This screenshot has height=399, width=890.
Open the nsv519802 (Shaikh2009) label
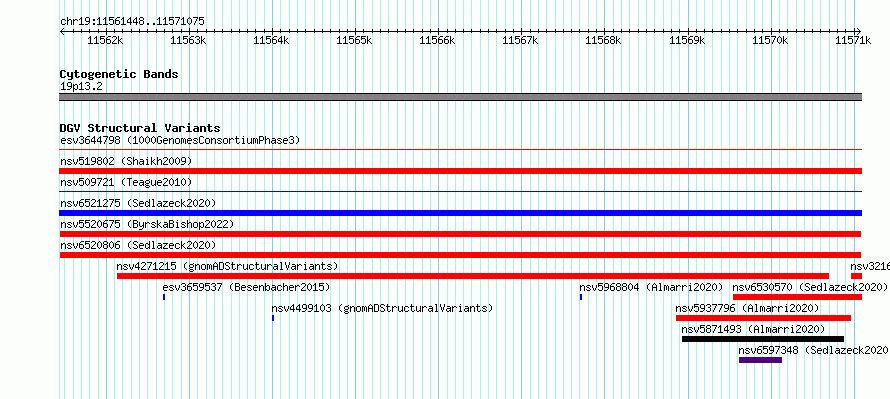pyautogui.click(x=126, y=161)
